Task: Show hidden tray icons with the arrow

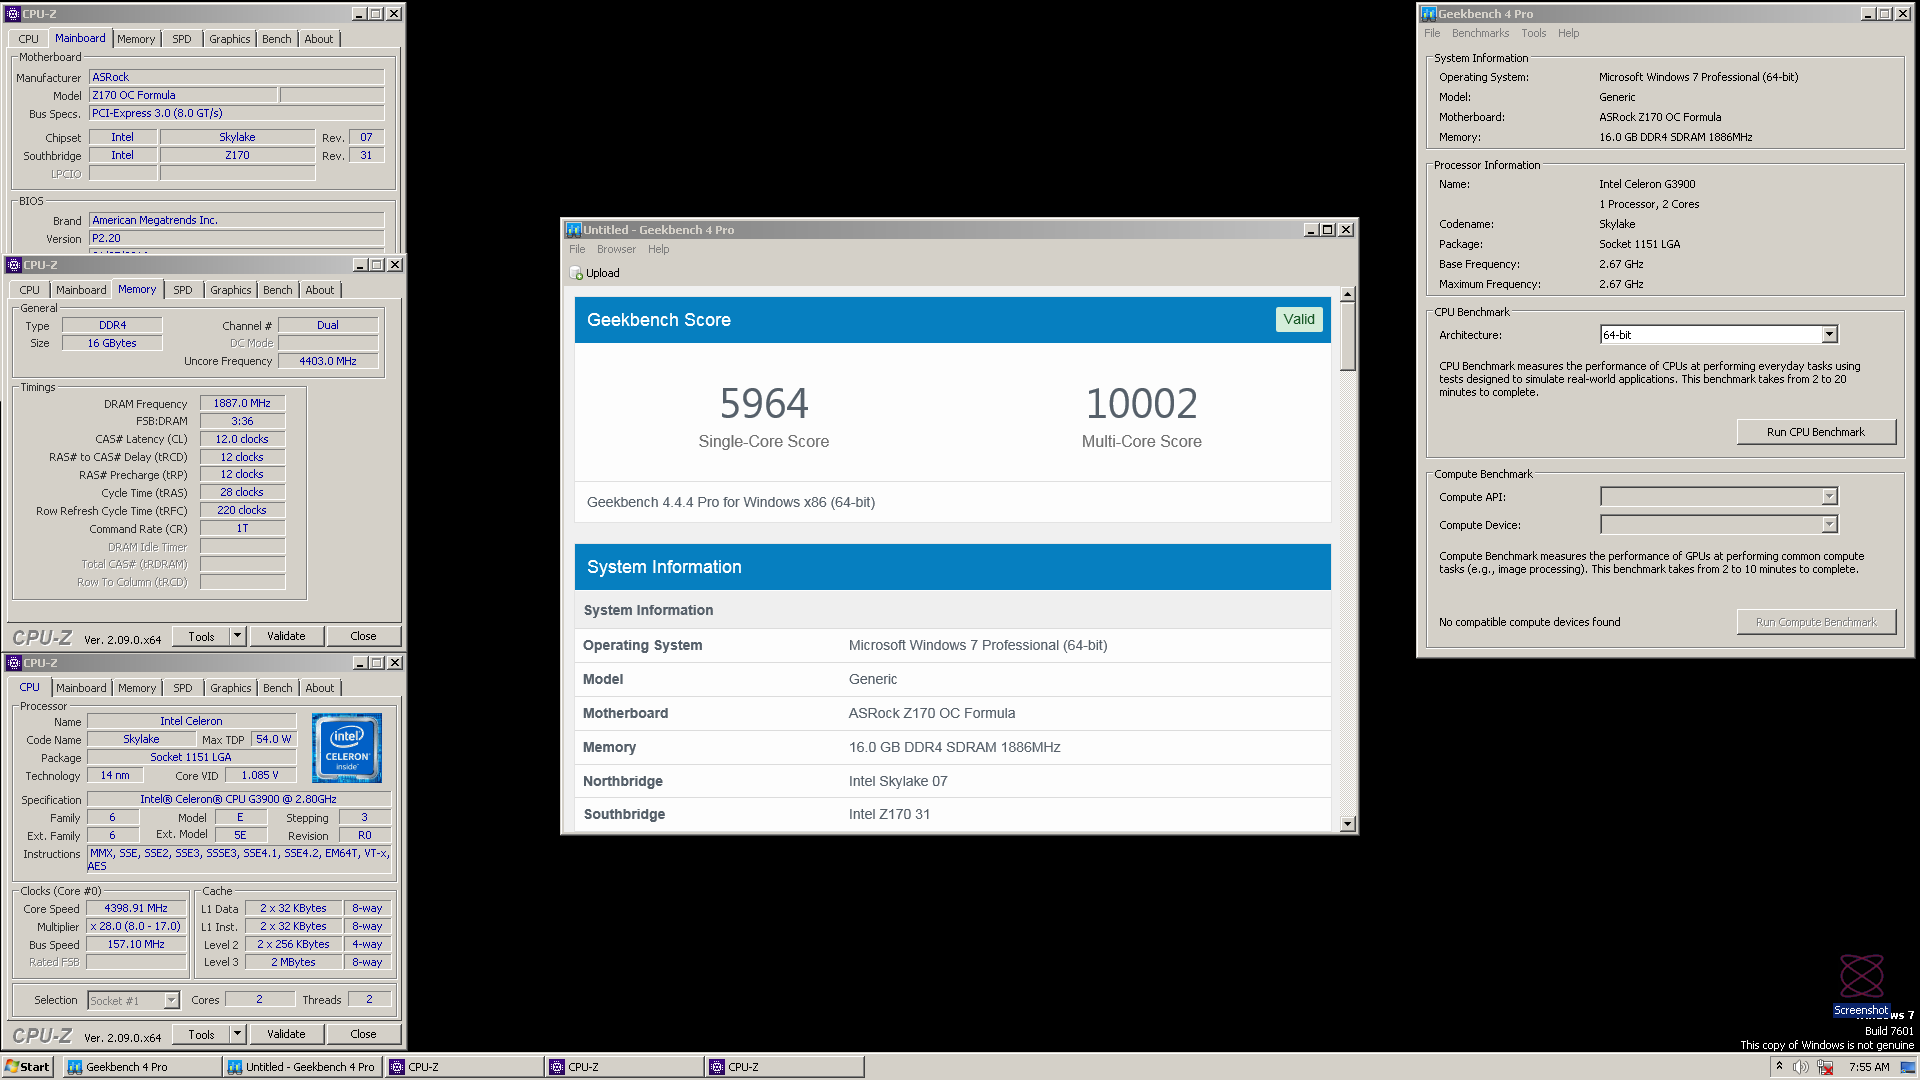Action: pyautogui.click(x=1779, y=1067)
